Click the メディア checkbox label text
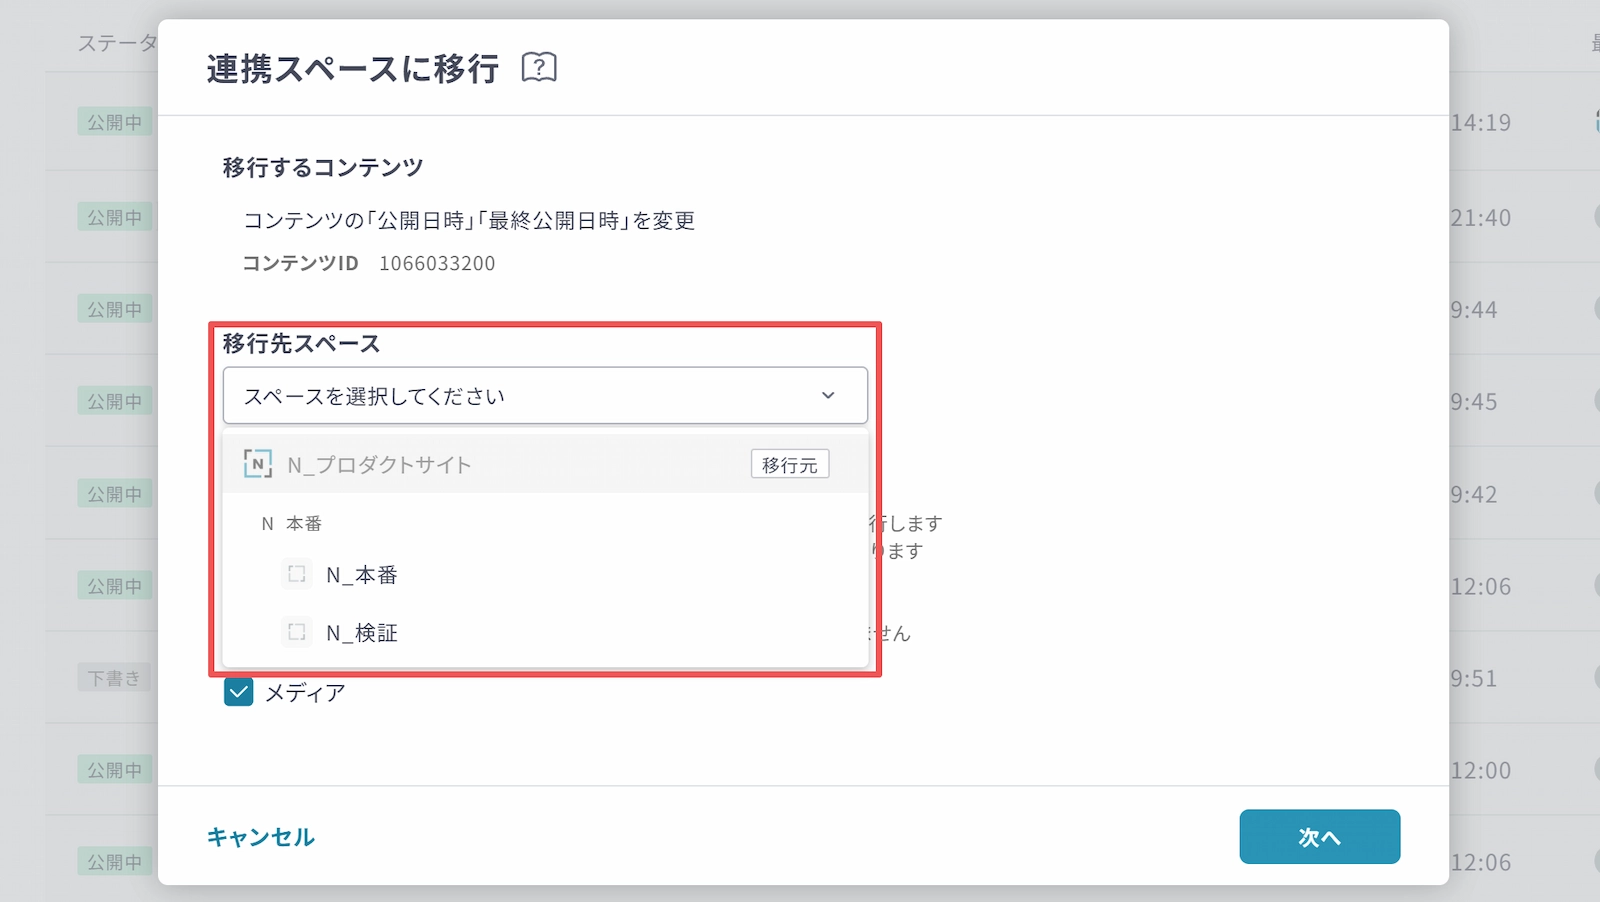Image resolution: width=1600 pixels, height=902 pixels. coord(305,693)
